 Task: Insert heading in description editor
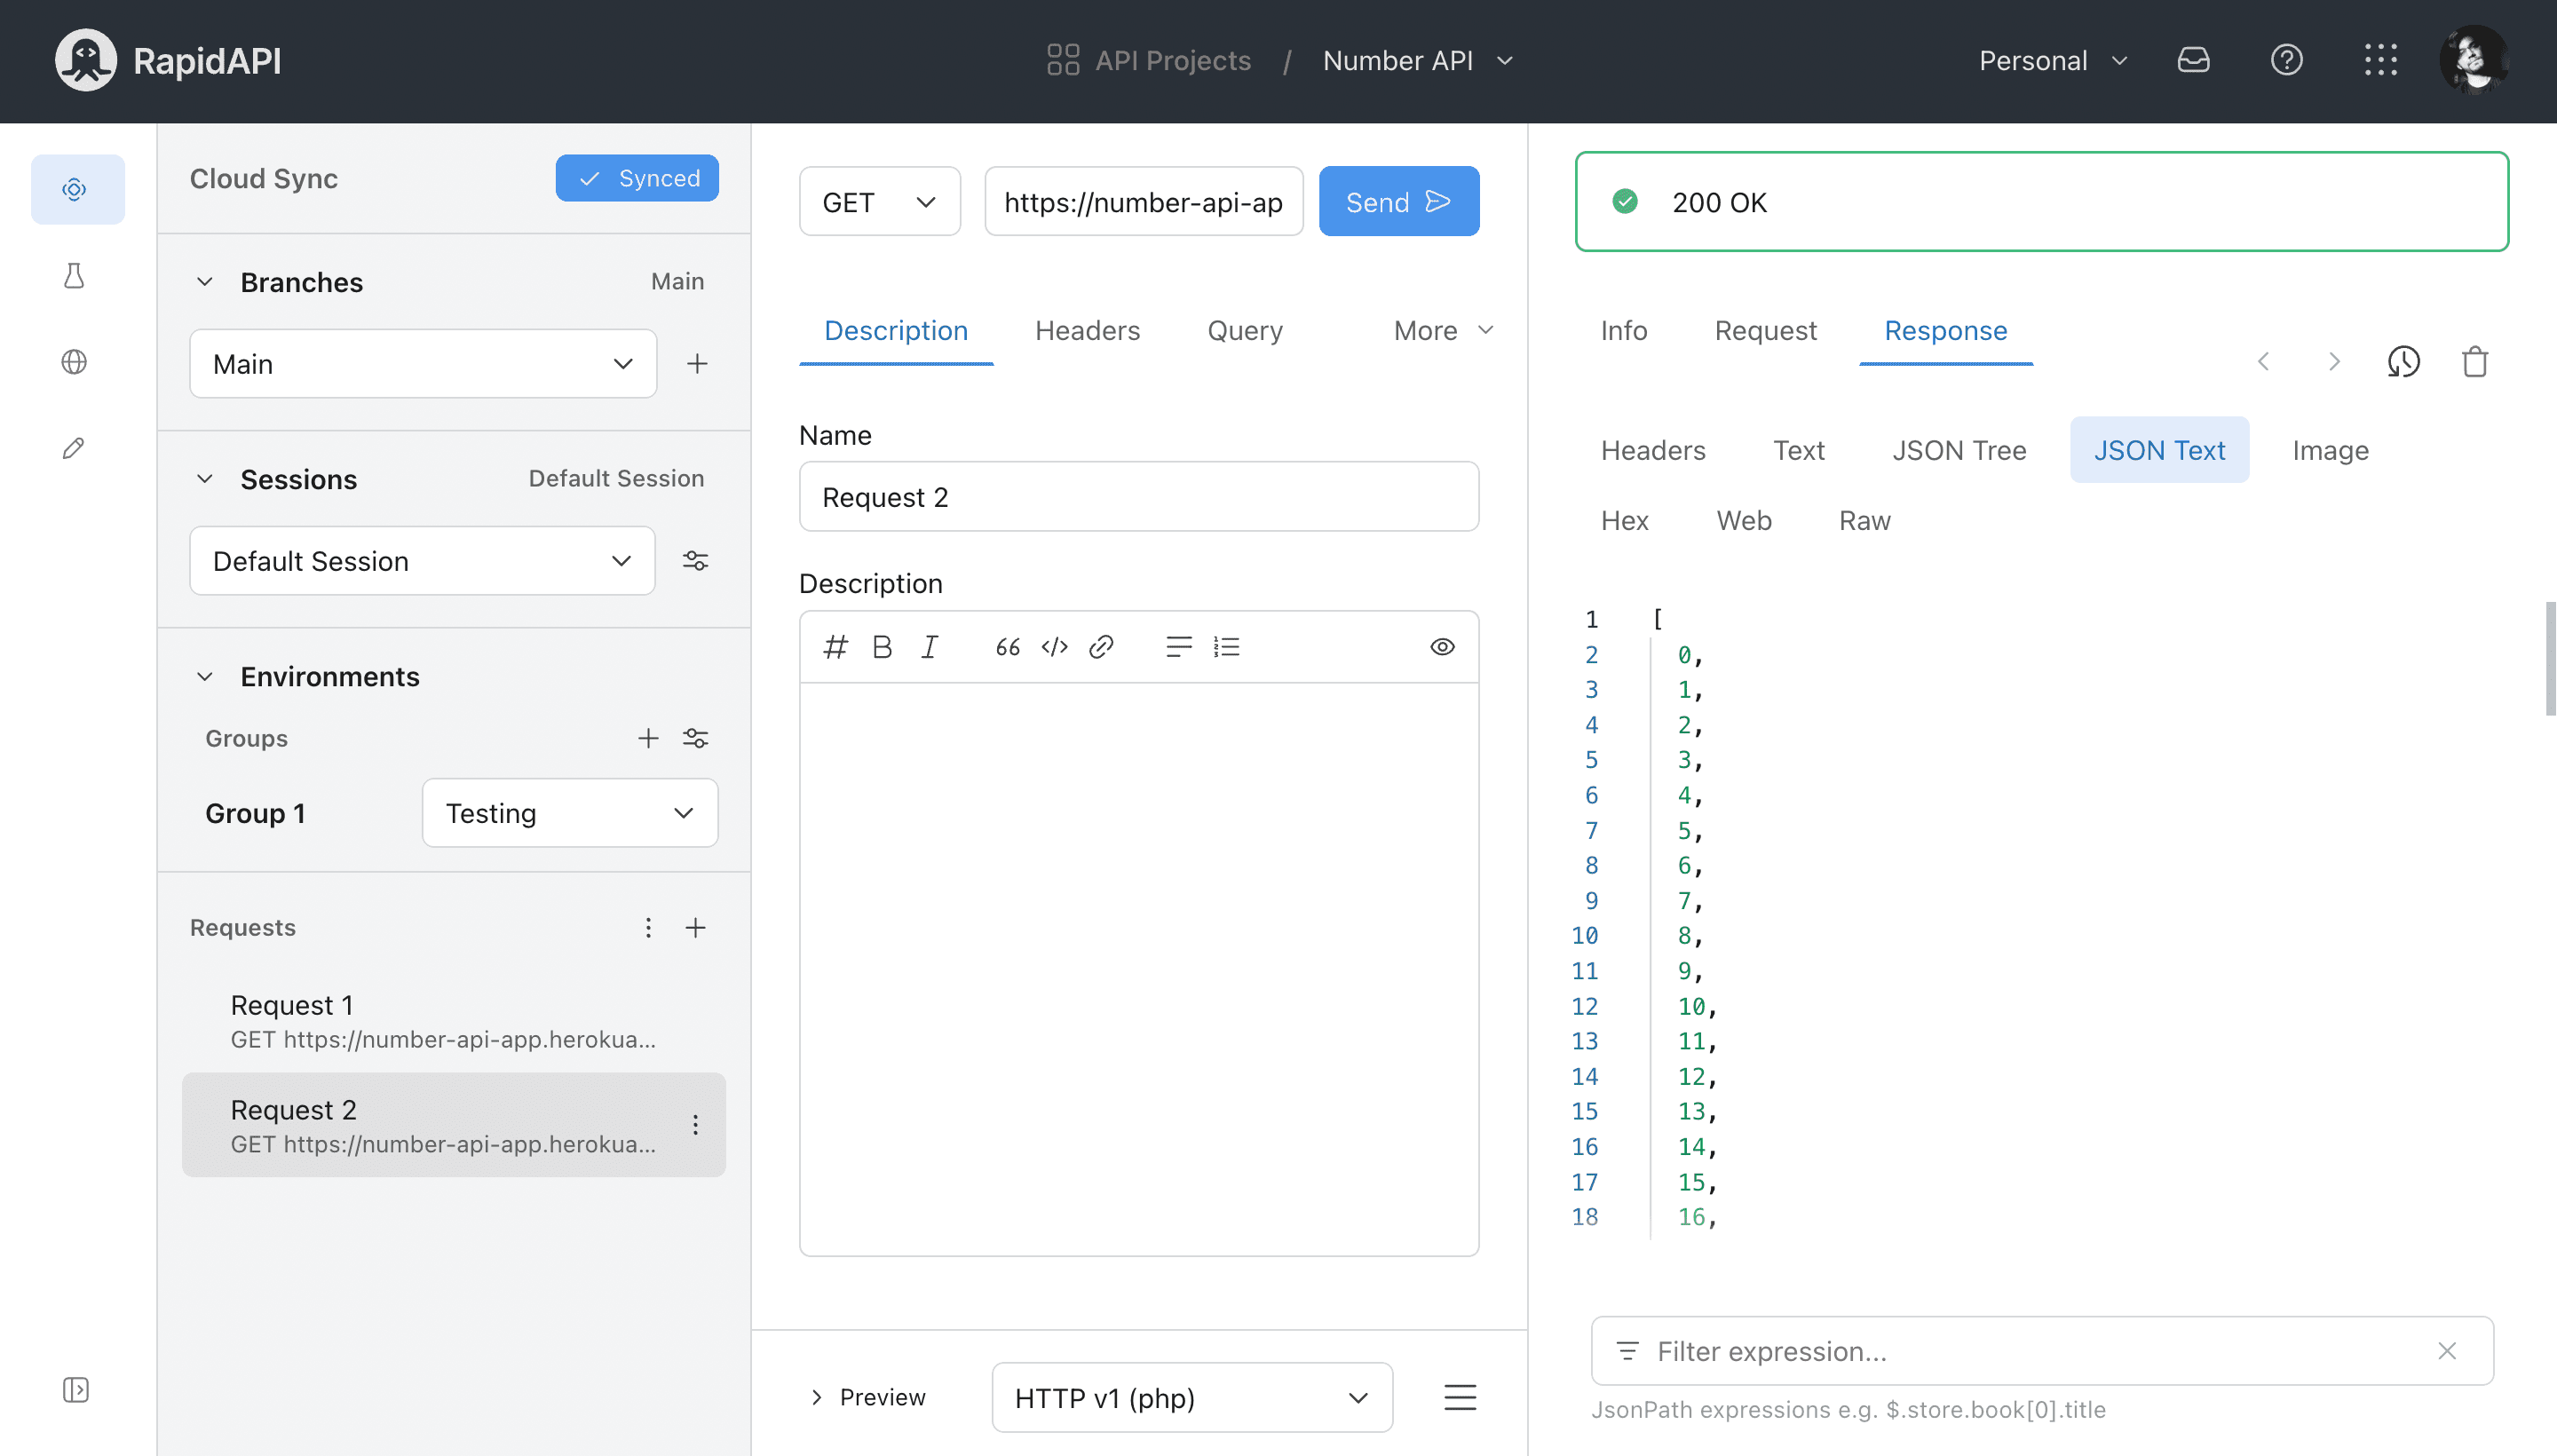pos(835,647)
